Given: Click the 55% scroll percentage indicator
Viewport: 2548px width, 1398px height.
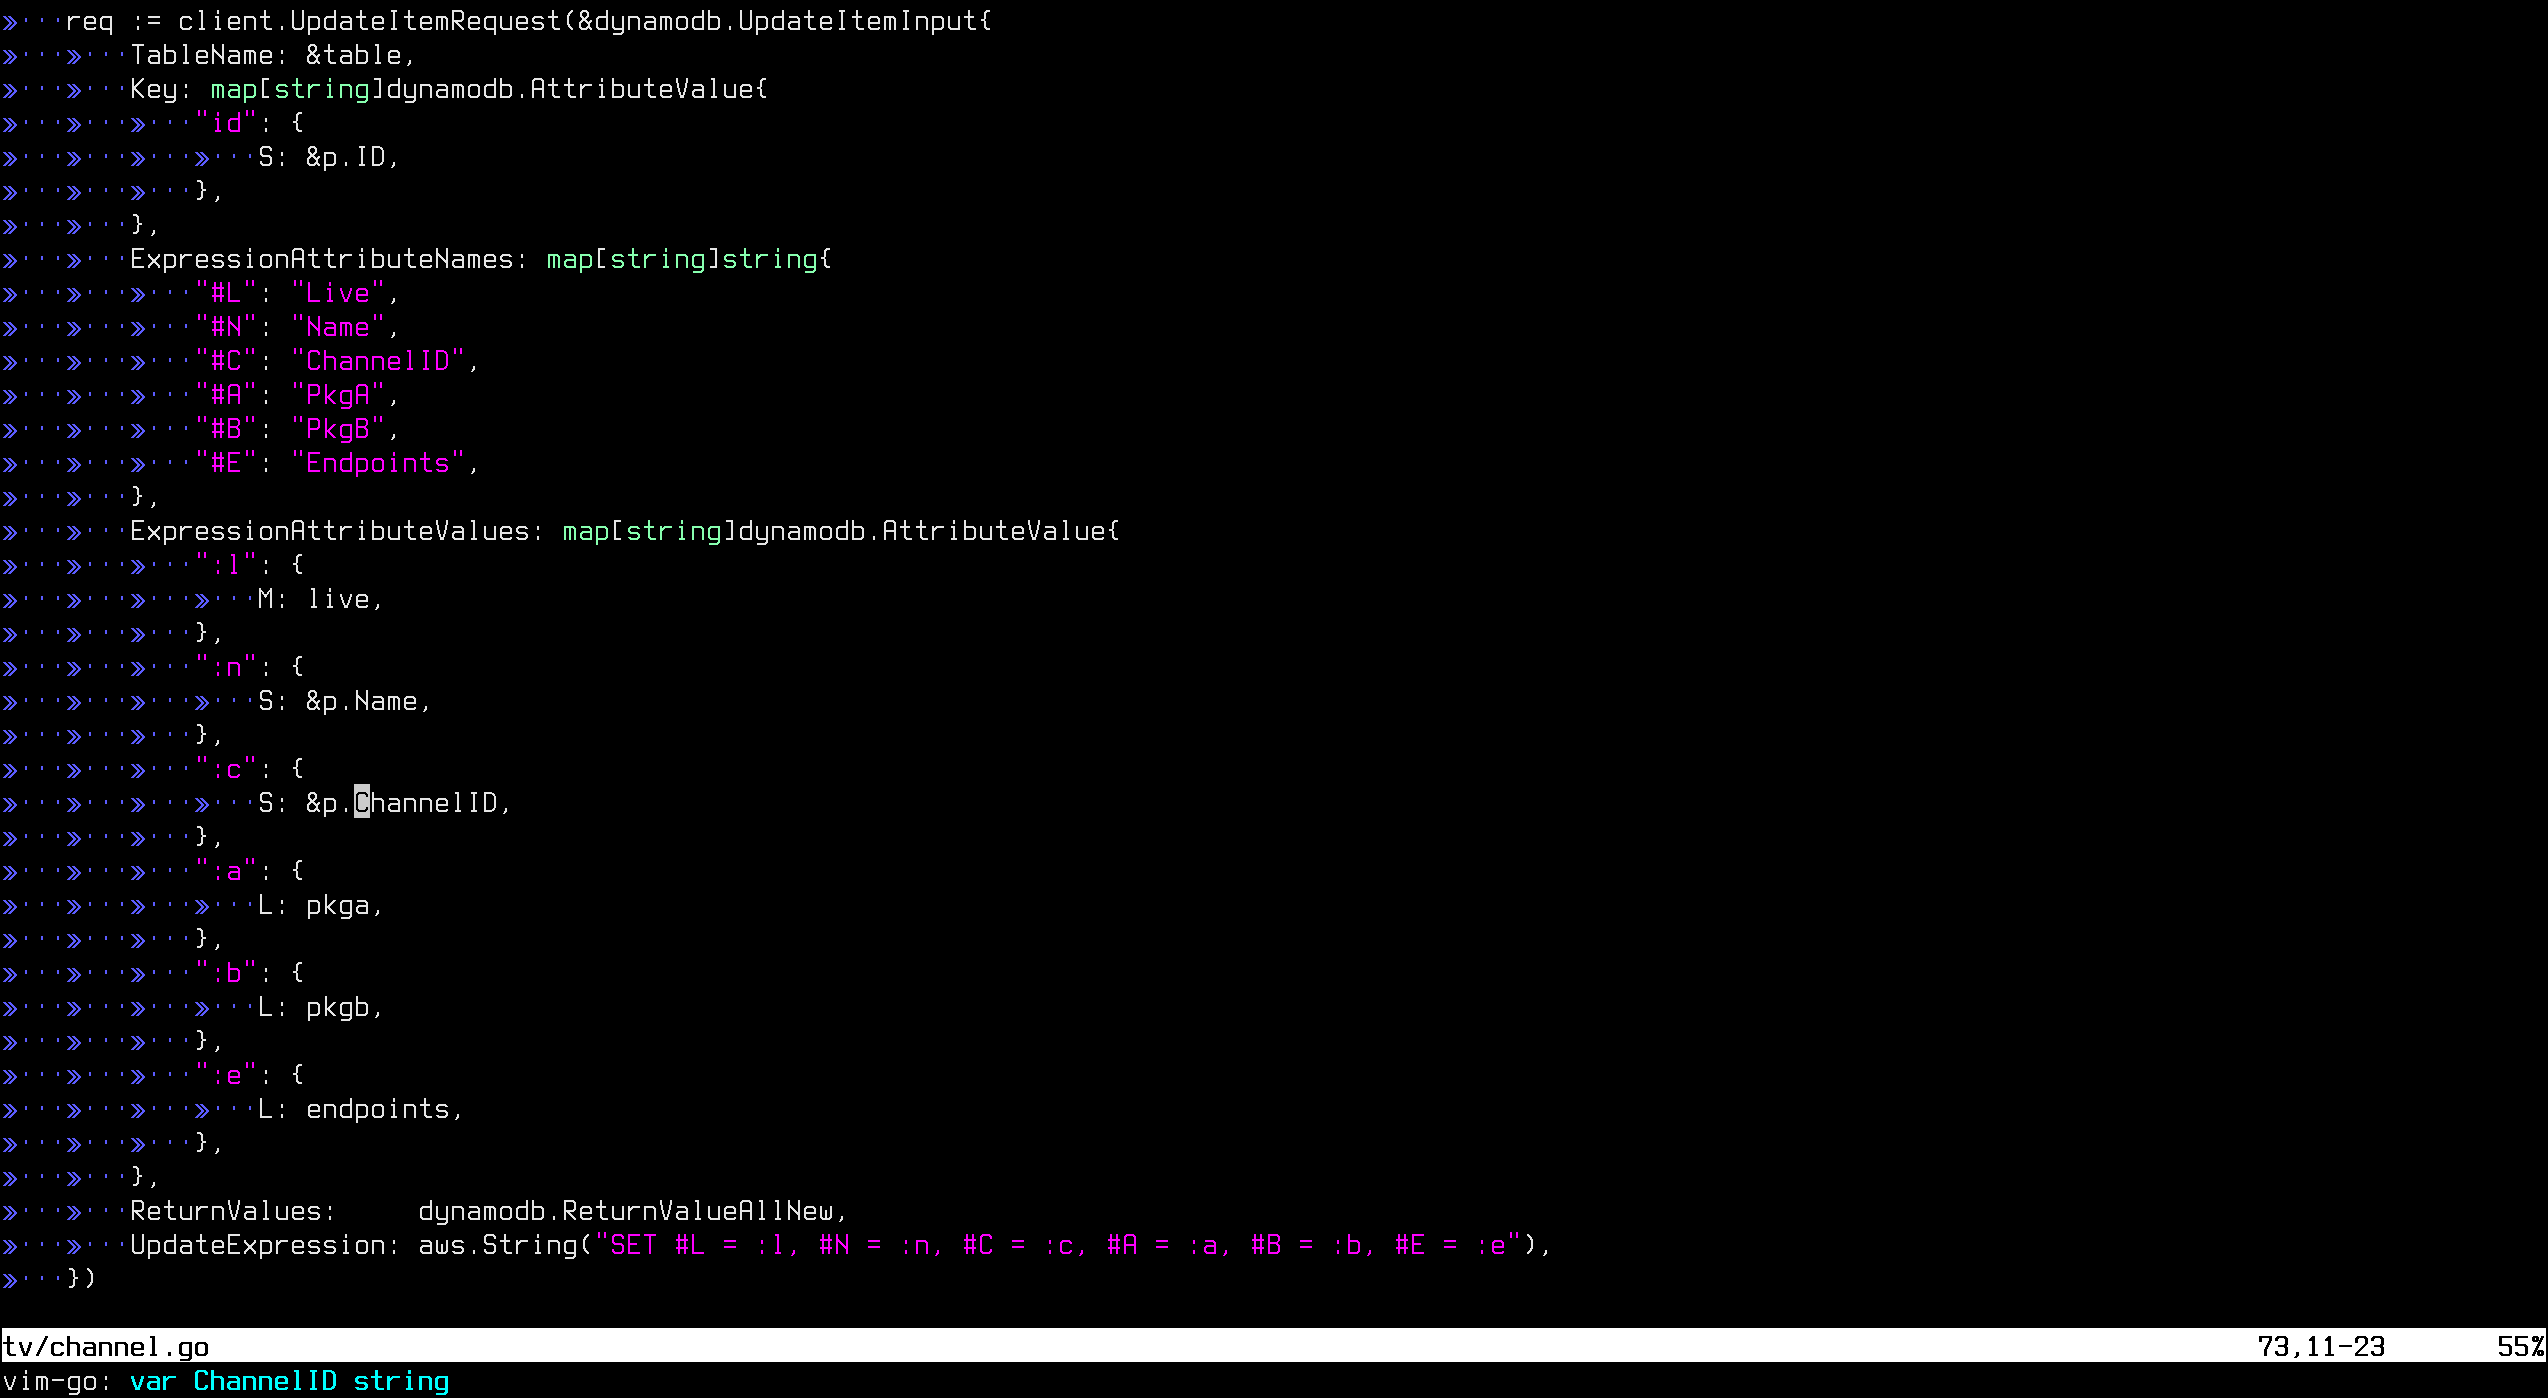Looking at the screenshot, I should 2520,1347.
